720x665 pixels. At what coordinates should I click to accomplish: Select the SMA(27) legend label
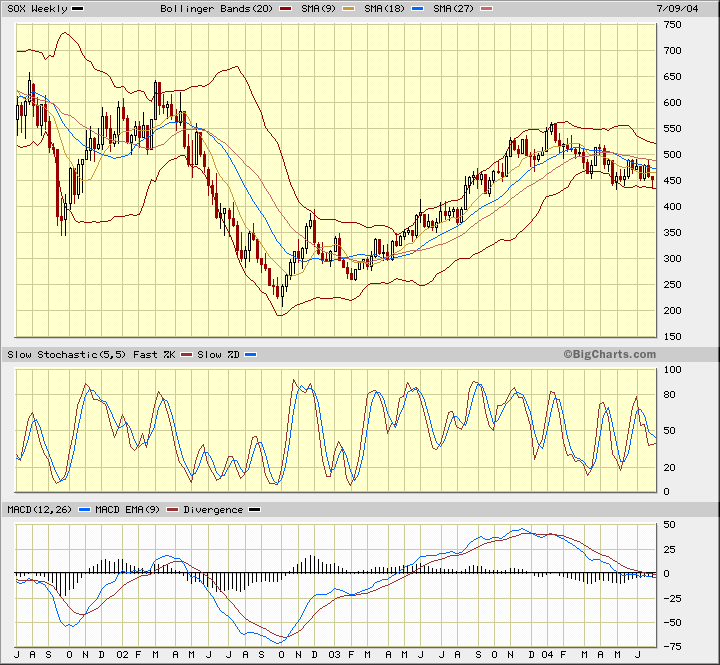pyautogui.click(x=453, y=9)
